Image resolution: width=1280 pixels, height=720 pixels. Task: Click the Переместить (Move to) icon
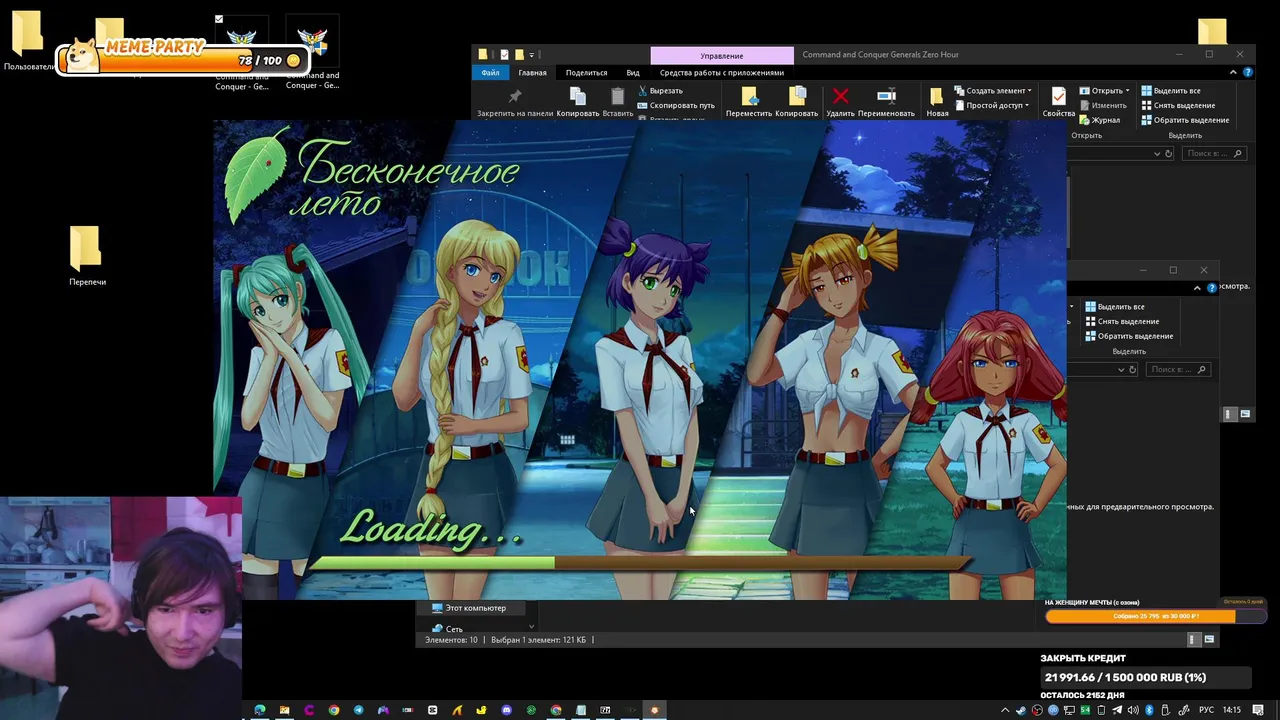tap(749, 96)
